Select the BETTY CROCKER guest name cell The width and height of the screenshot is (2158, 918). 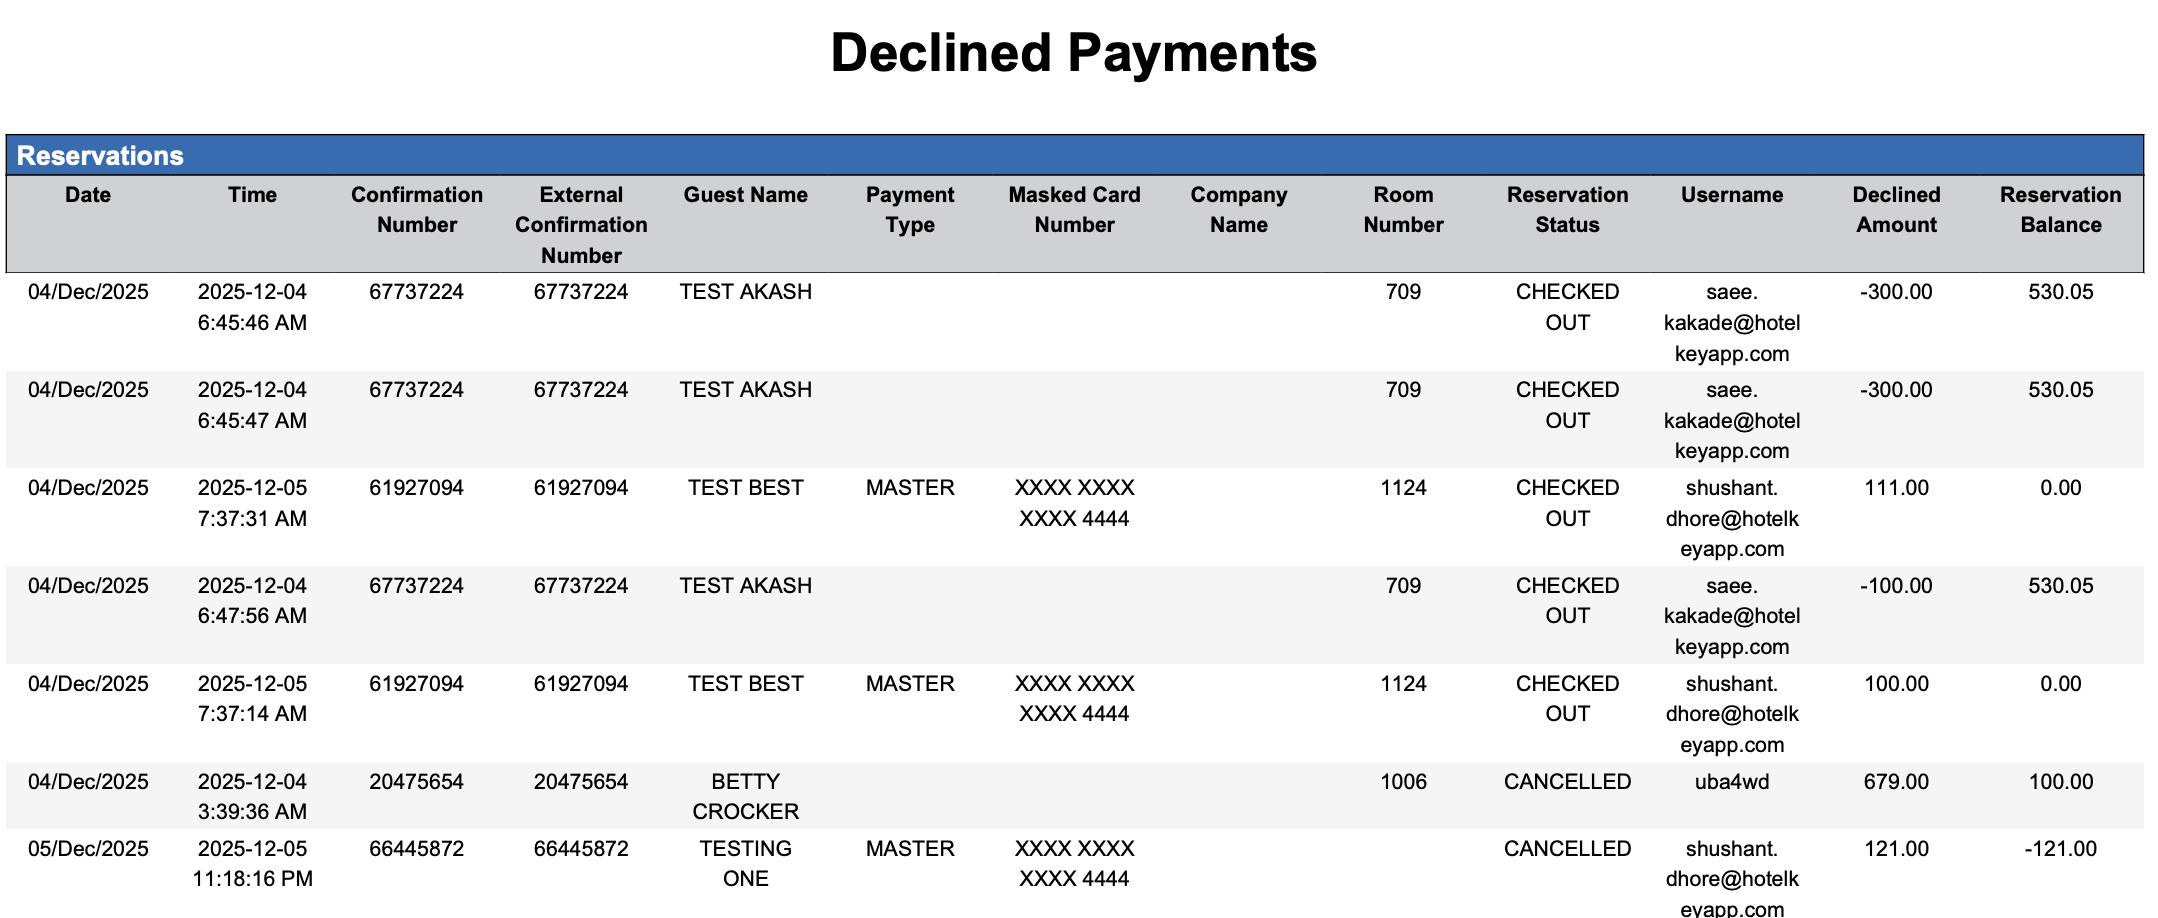point(745,796)
